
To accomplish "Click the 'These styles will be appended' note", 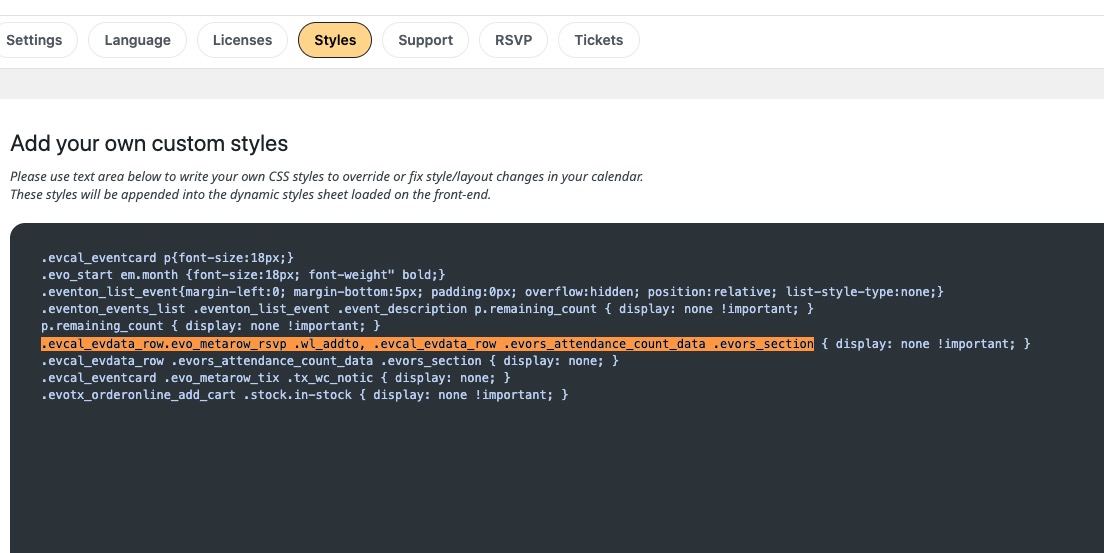I will pyautogui.click(x=251, y=194).
